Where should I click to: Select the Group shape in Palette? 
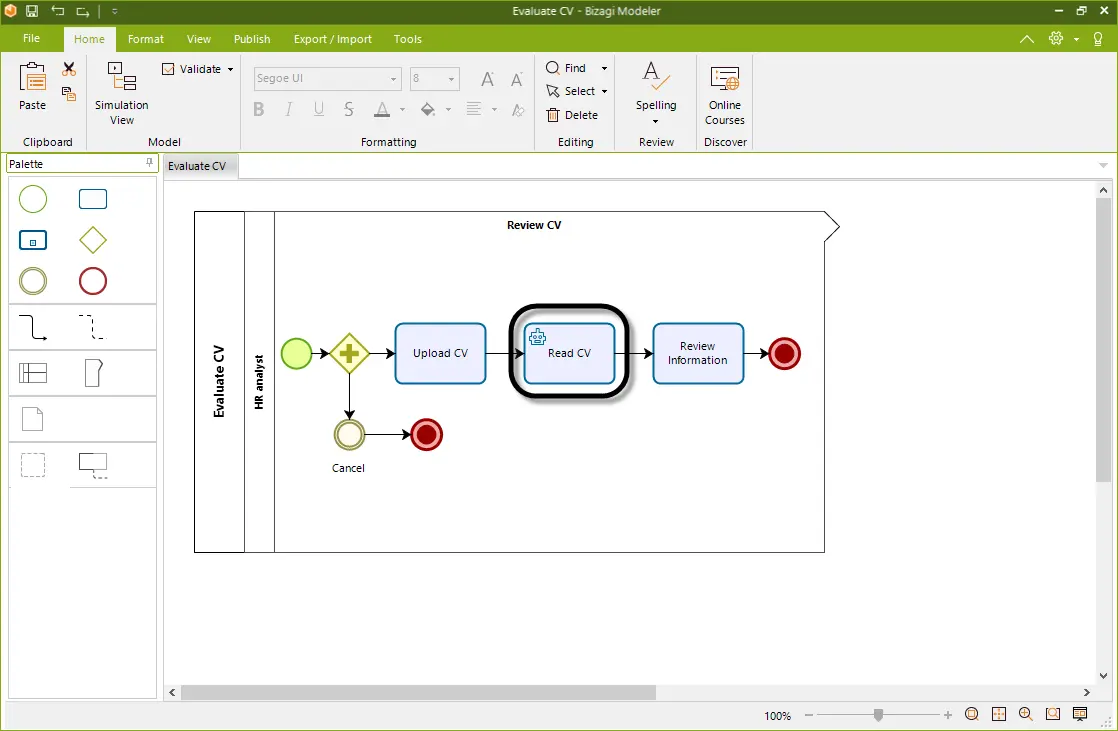(x=33, y=465)
